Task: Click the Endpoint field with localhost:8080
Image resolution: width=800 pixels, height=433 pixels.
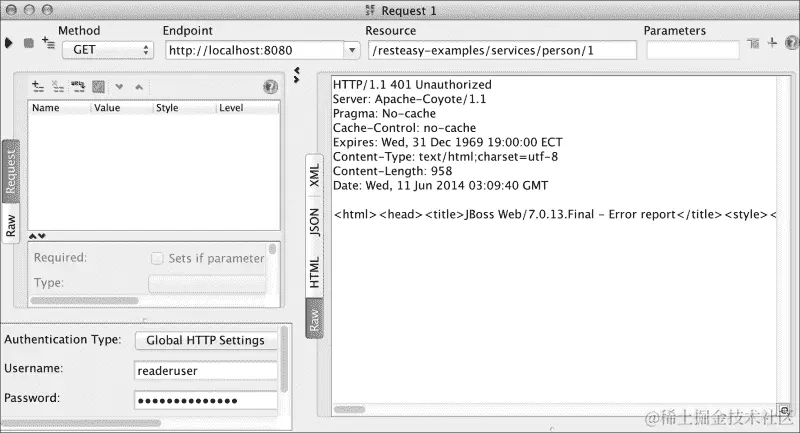Action: pyautogui.click(x=254, y=50)
